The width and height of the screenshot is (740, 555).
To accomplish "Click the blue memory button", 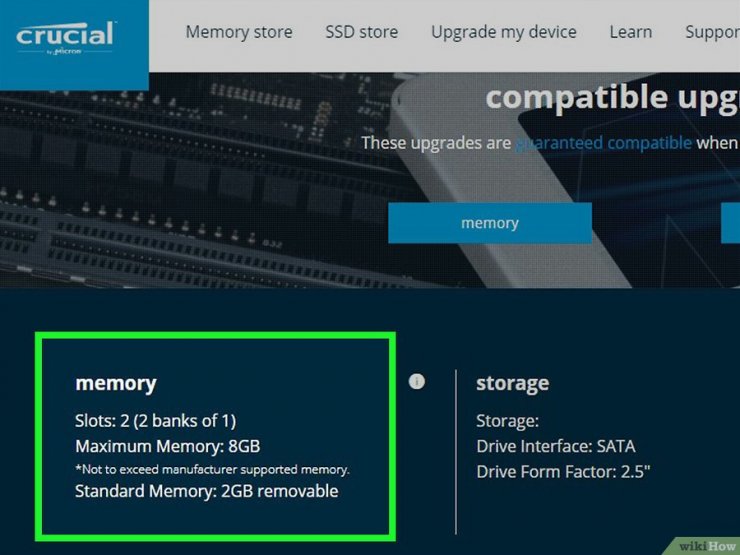I will pyautogui.click(x=490, y=223).
